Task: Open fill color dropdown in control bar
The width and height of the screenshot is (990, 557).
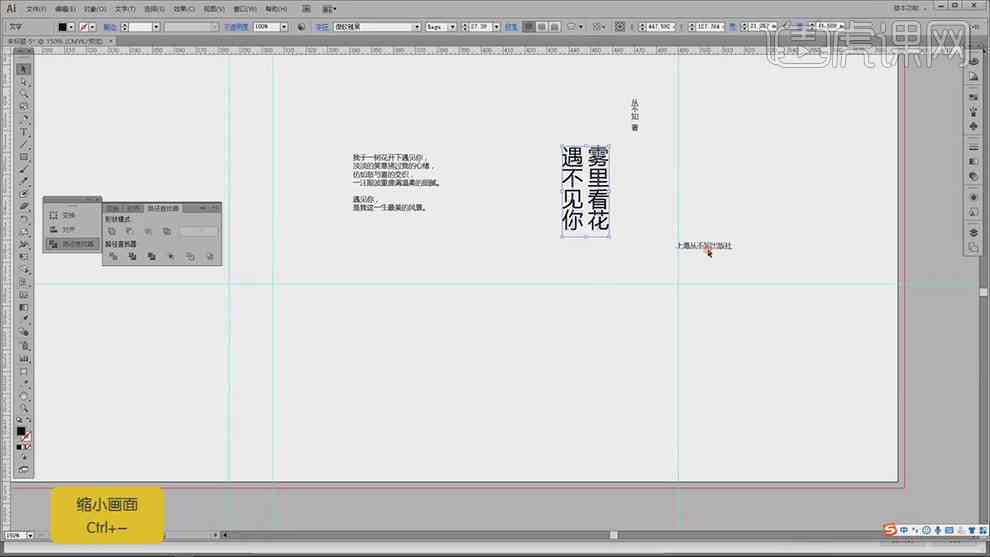Action: pyautogui.click(x=71, y=27)
